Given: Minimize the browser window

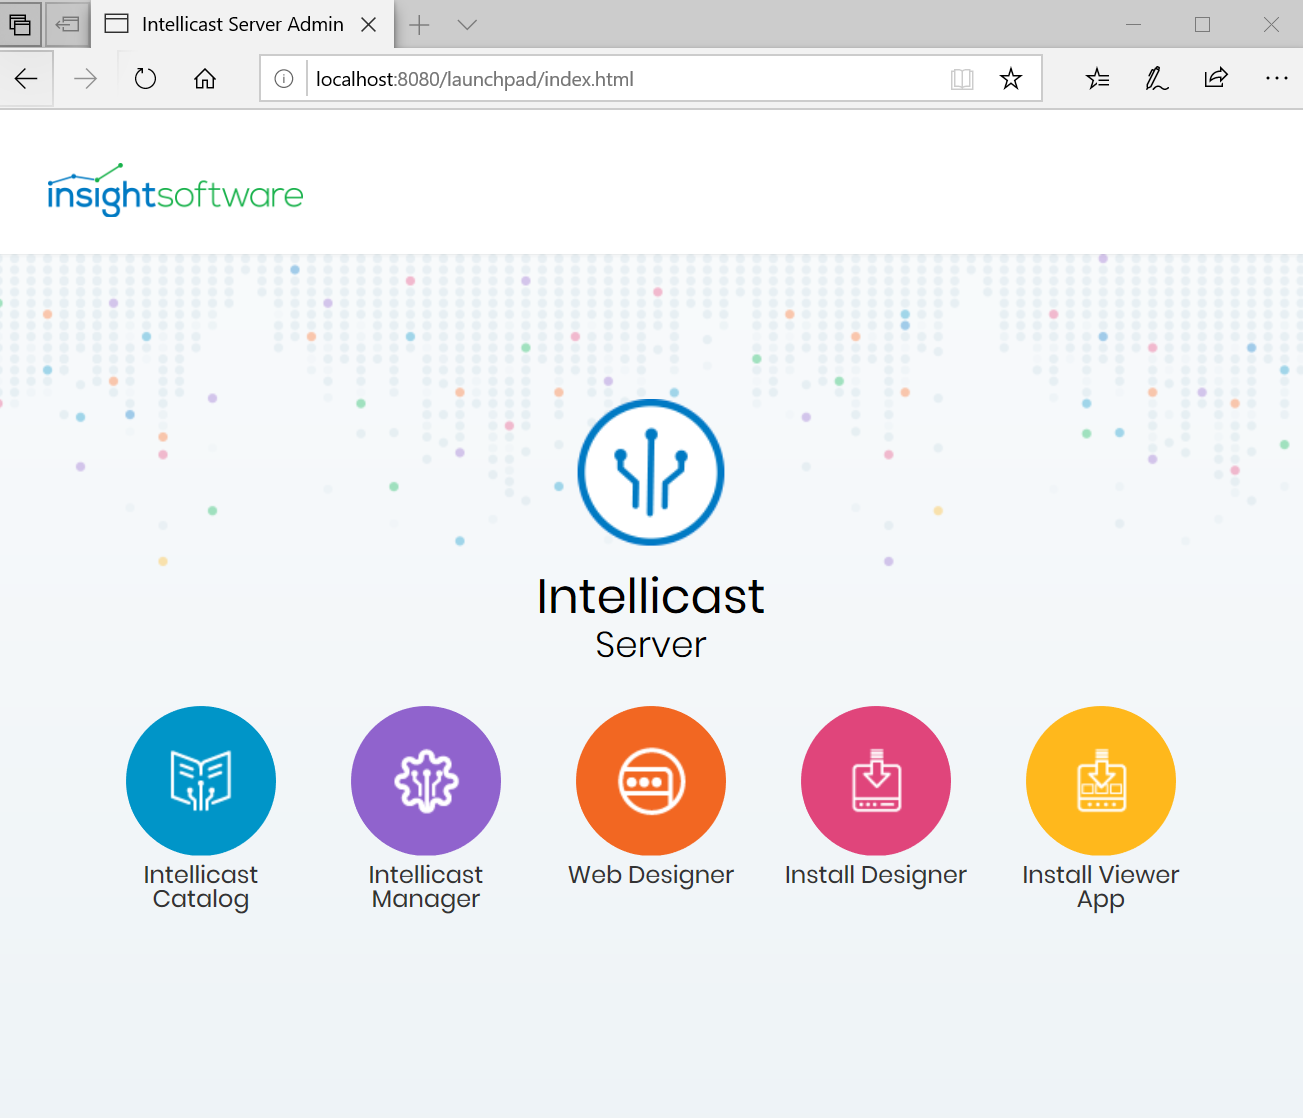Looking at the screenshot, I should tap(1134, 25).
